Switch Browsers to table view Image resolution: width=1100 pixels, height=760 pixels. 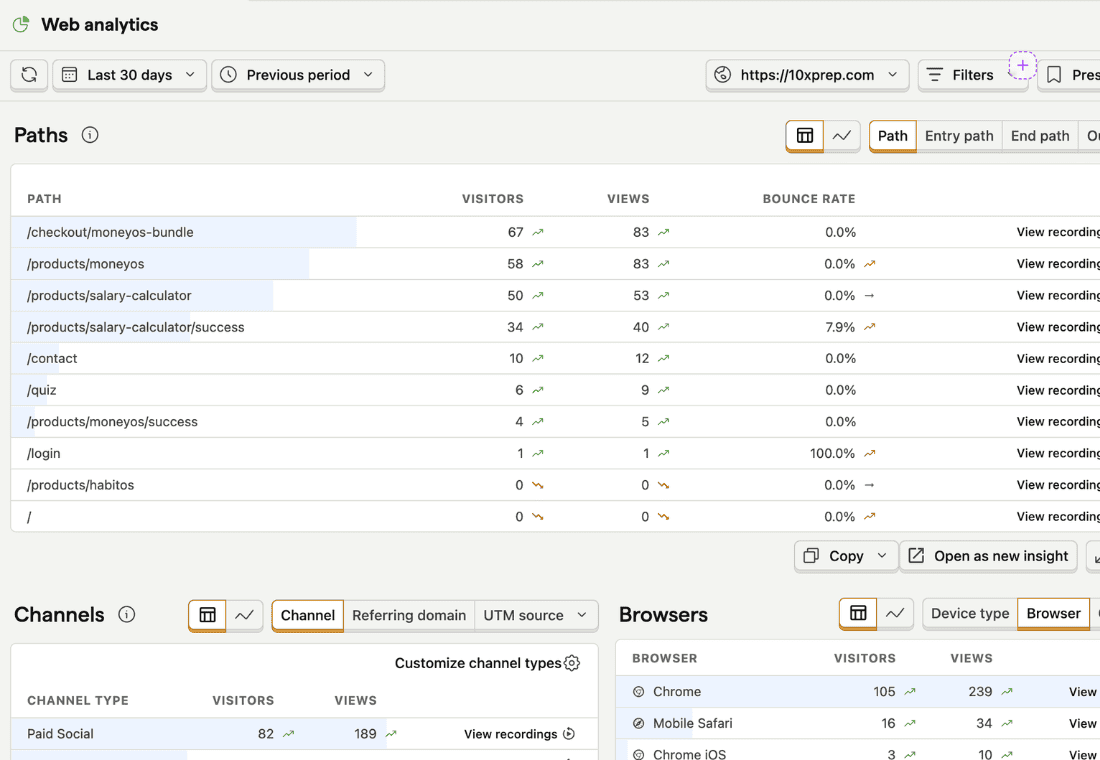[x=858, y=613]
